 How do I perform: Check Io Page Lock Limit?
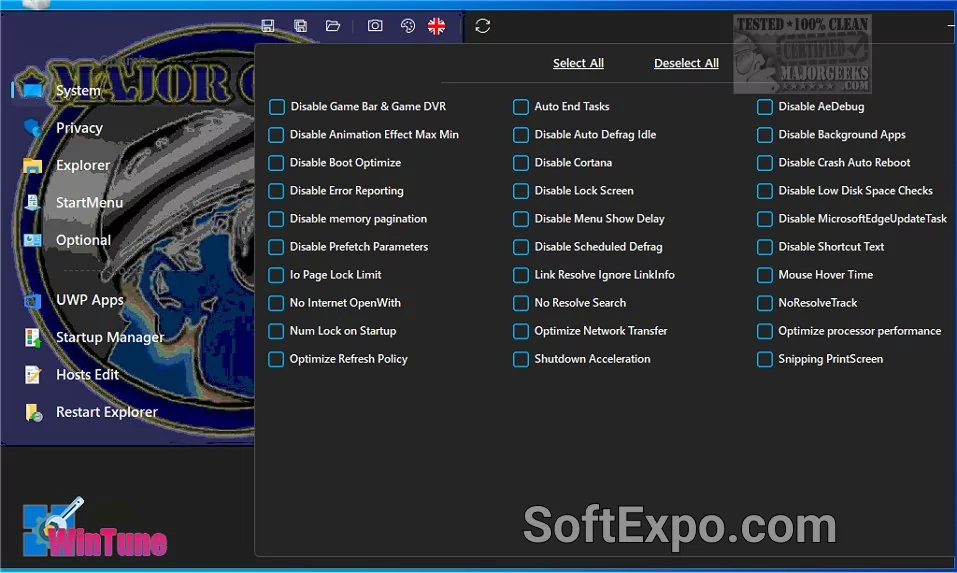coord(276,275)
